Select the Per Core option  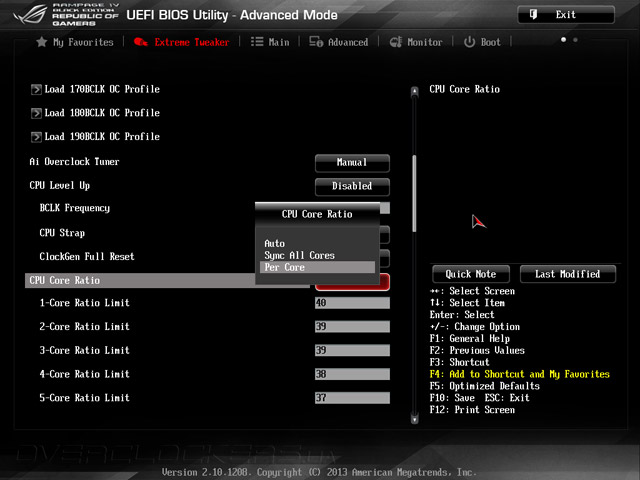[317, 267]
